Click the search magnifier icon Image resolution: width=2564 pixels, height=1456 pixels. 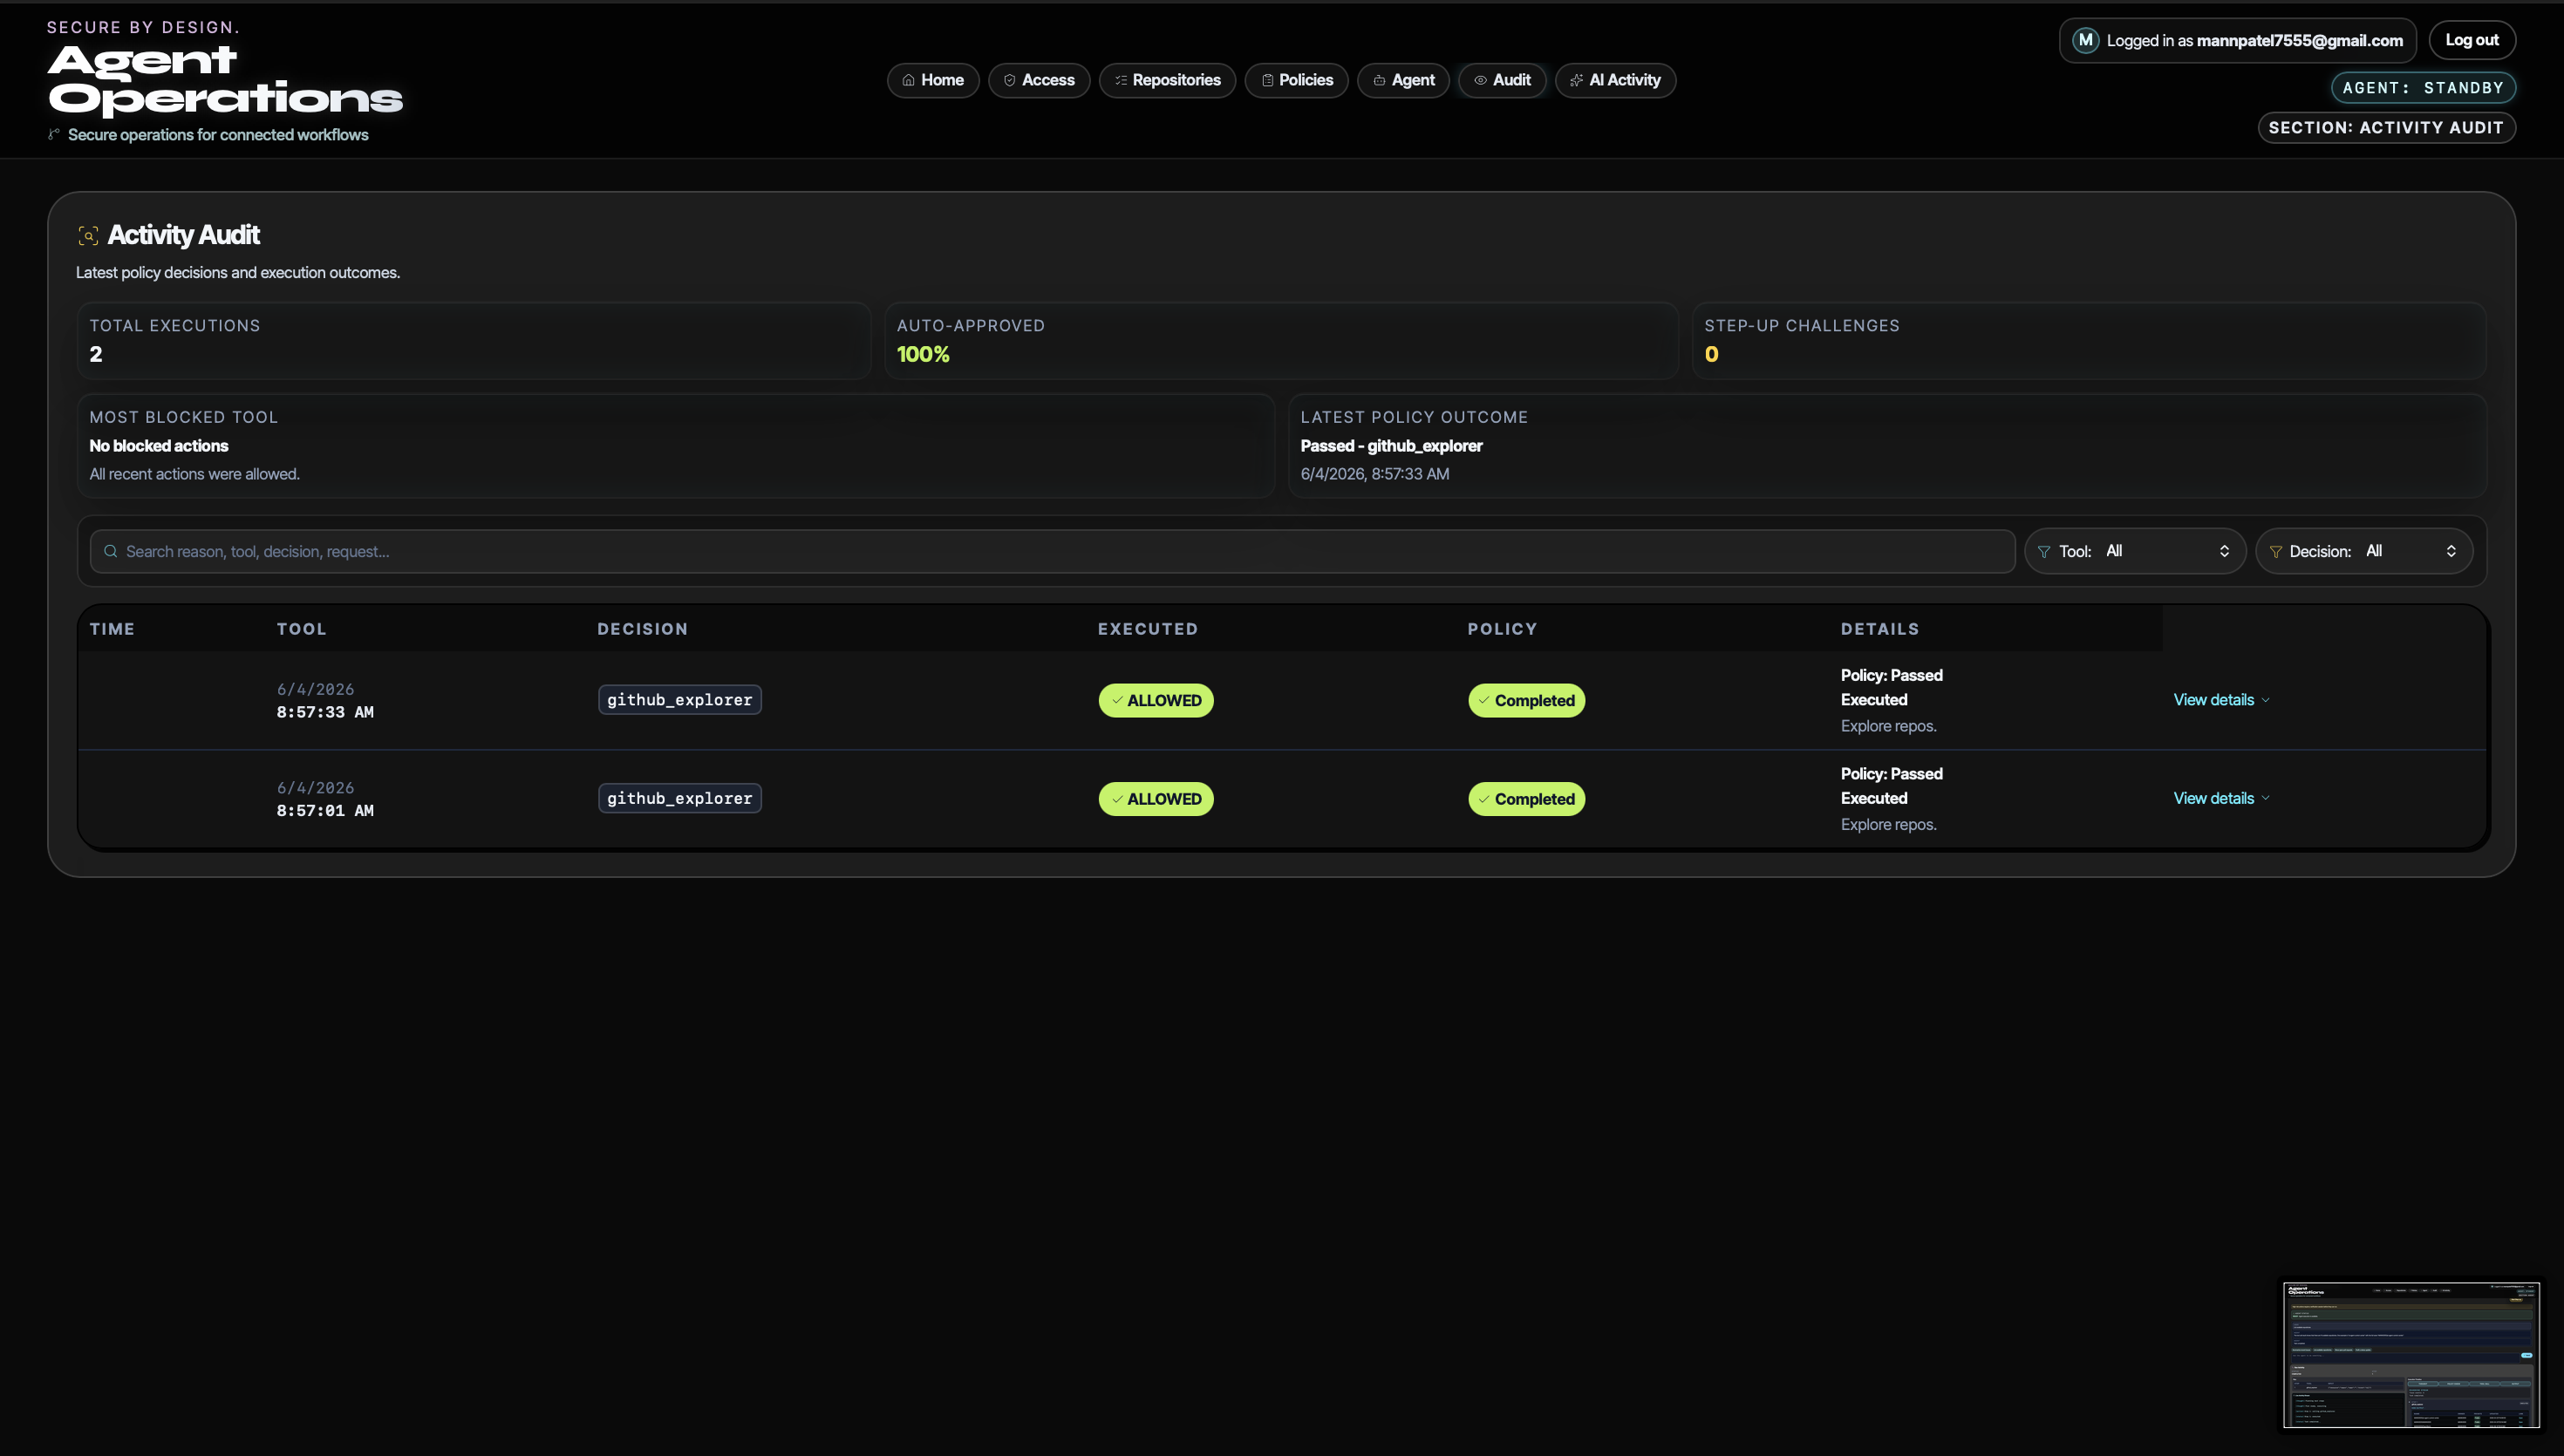pyautogui.click(x=110, y=551)
